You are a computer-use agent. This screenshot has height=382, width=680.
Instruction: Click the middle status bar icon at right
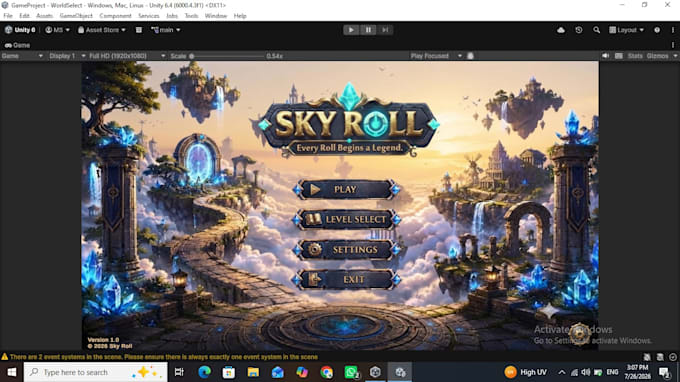[x=660, y=357]
